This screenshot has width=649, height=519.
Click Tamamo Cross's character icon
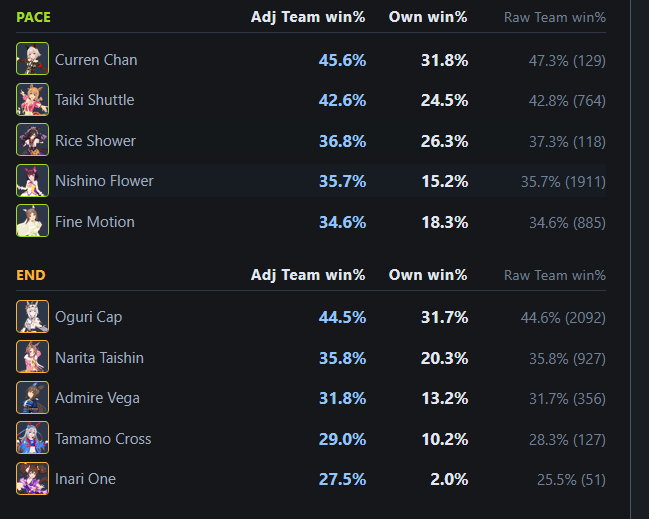click(x=32, y=437)
